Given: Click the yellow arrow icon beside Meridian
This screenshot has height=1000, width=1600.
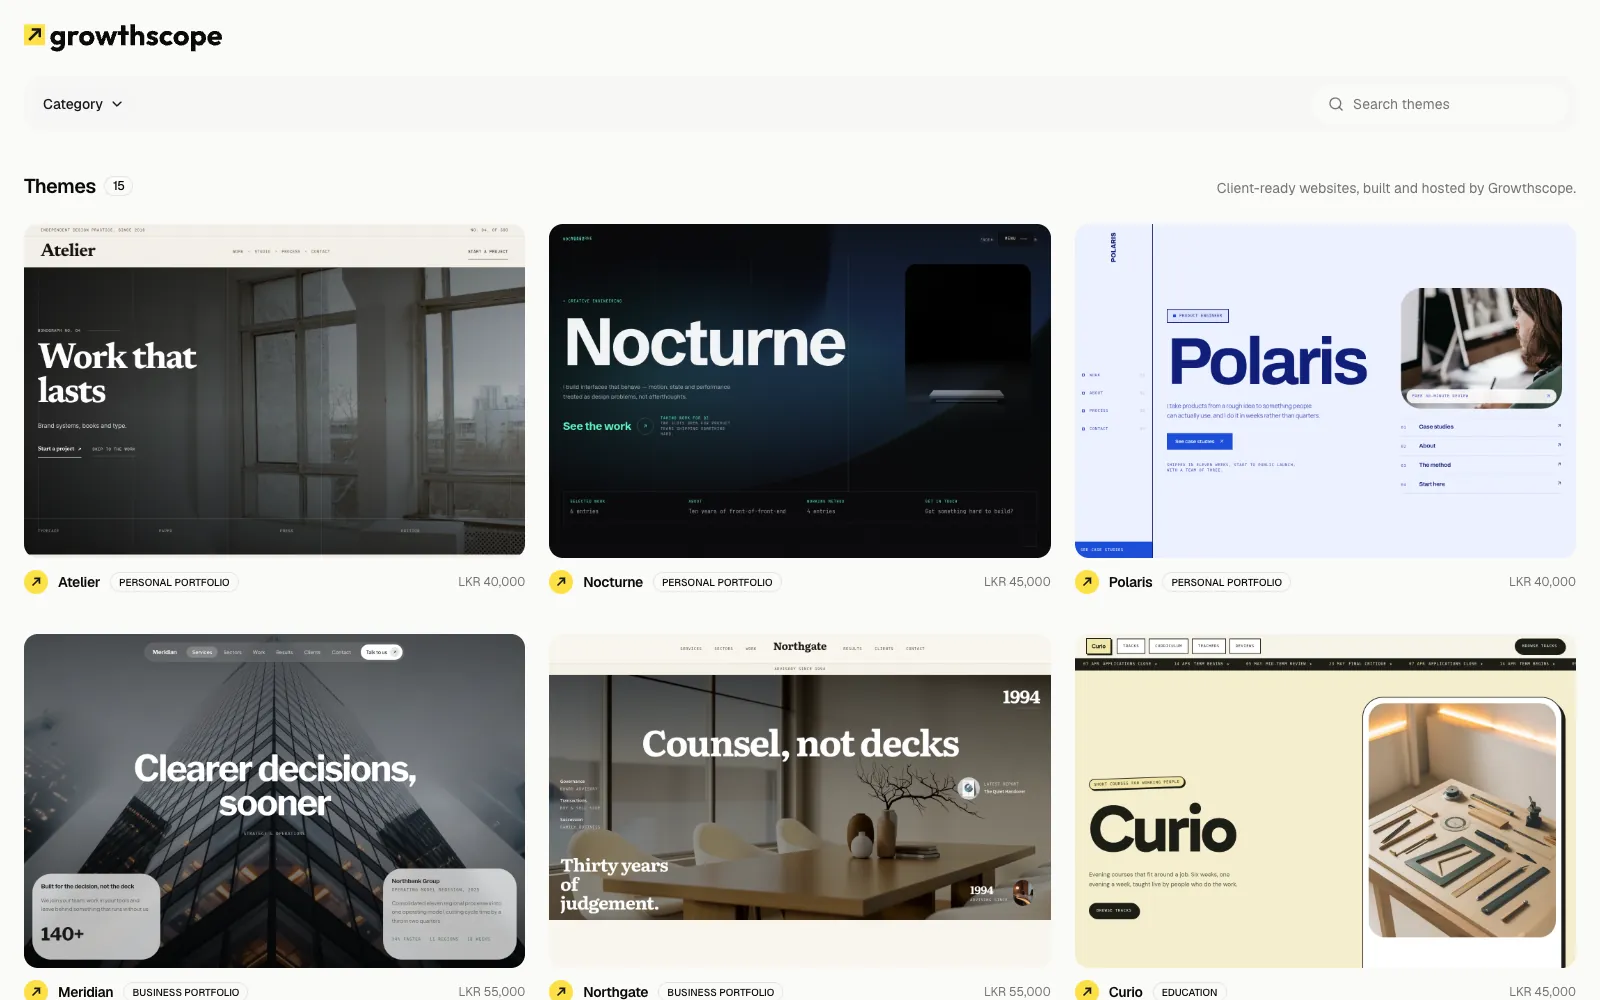Looking at the screenshot, I should coord(36,991).
